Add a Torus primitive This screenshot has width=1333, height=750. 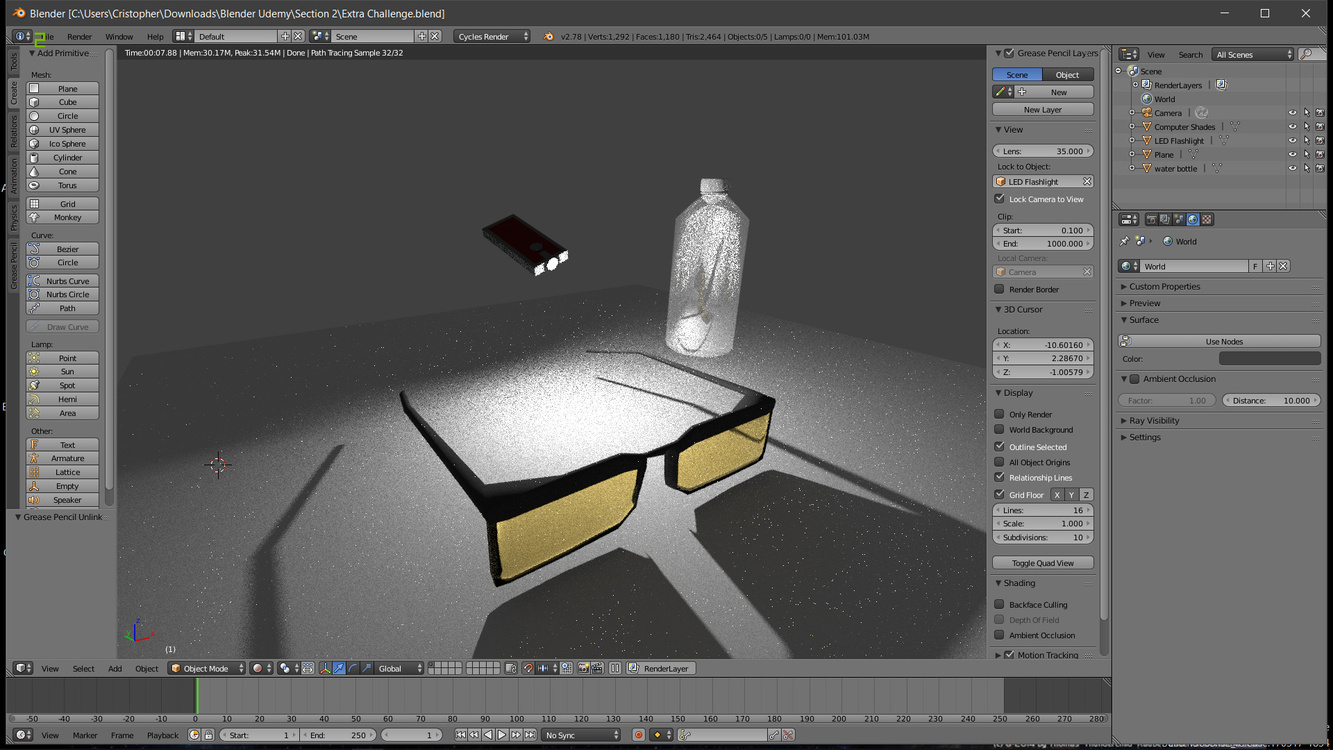67,186
